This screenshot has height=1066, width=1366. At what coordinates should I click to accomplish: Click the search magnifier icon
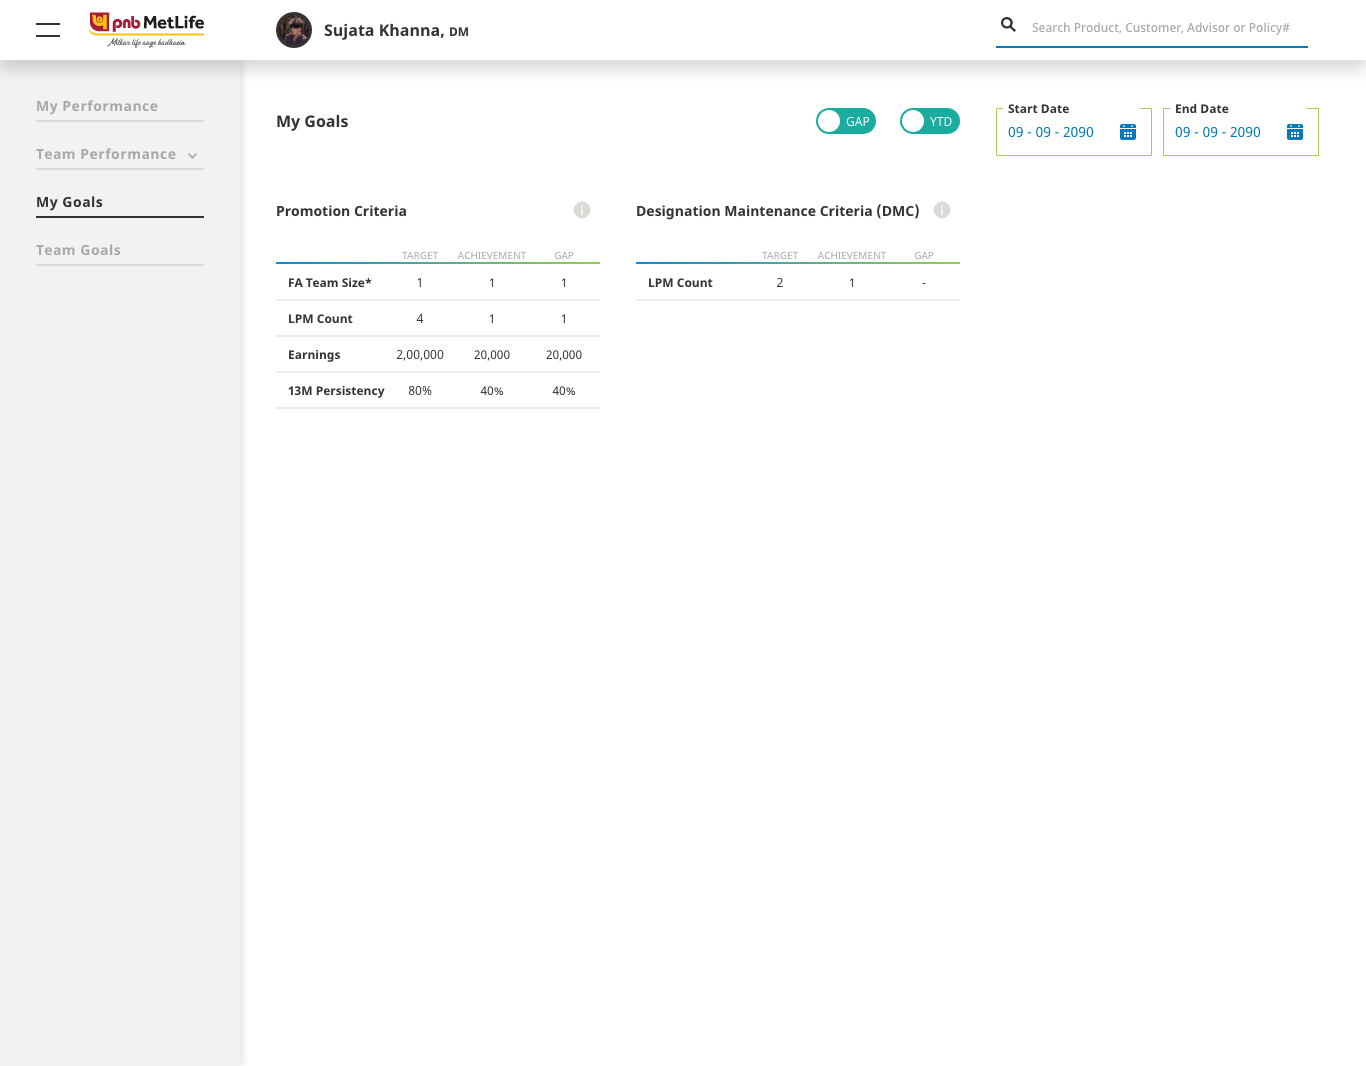click(x=1008, y=25)
